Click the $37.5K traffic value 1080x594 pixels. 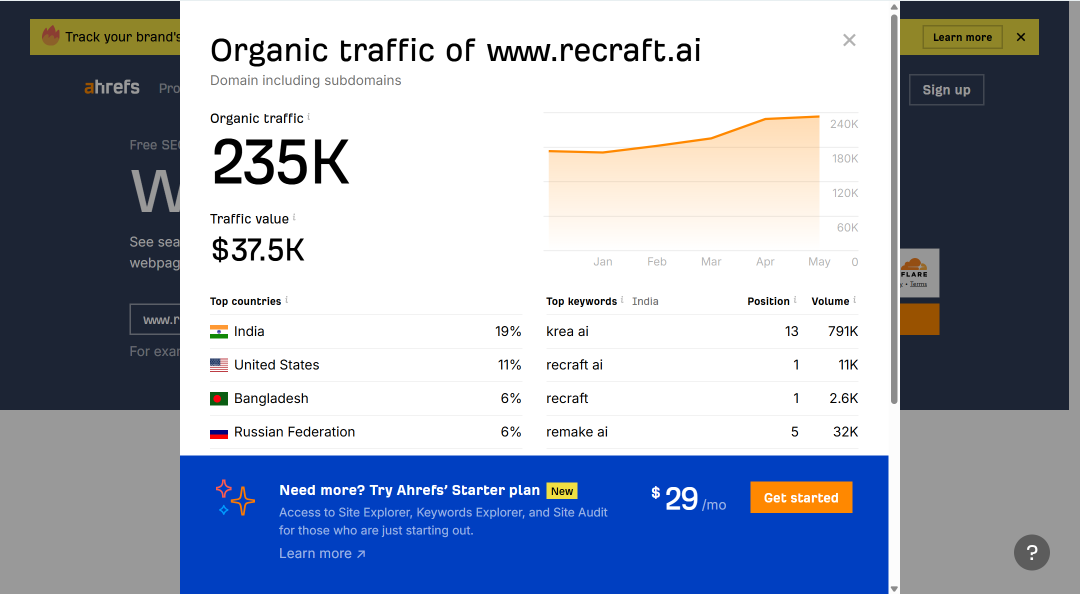pyautogui.click(x=258, y=250)
